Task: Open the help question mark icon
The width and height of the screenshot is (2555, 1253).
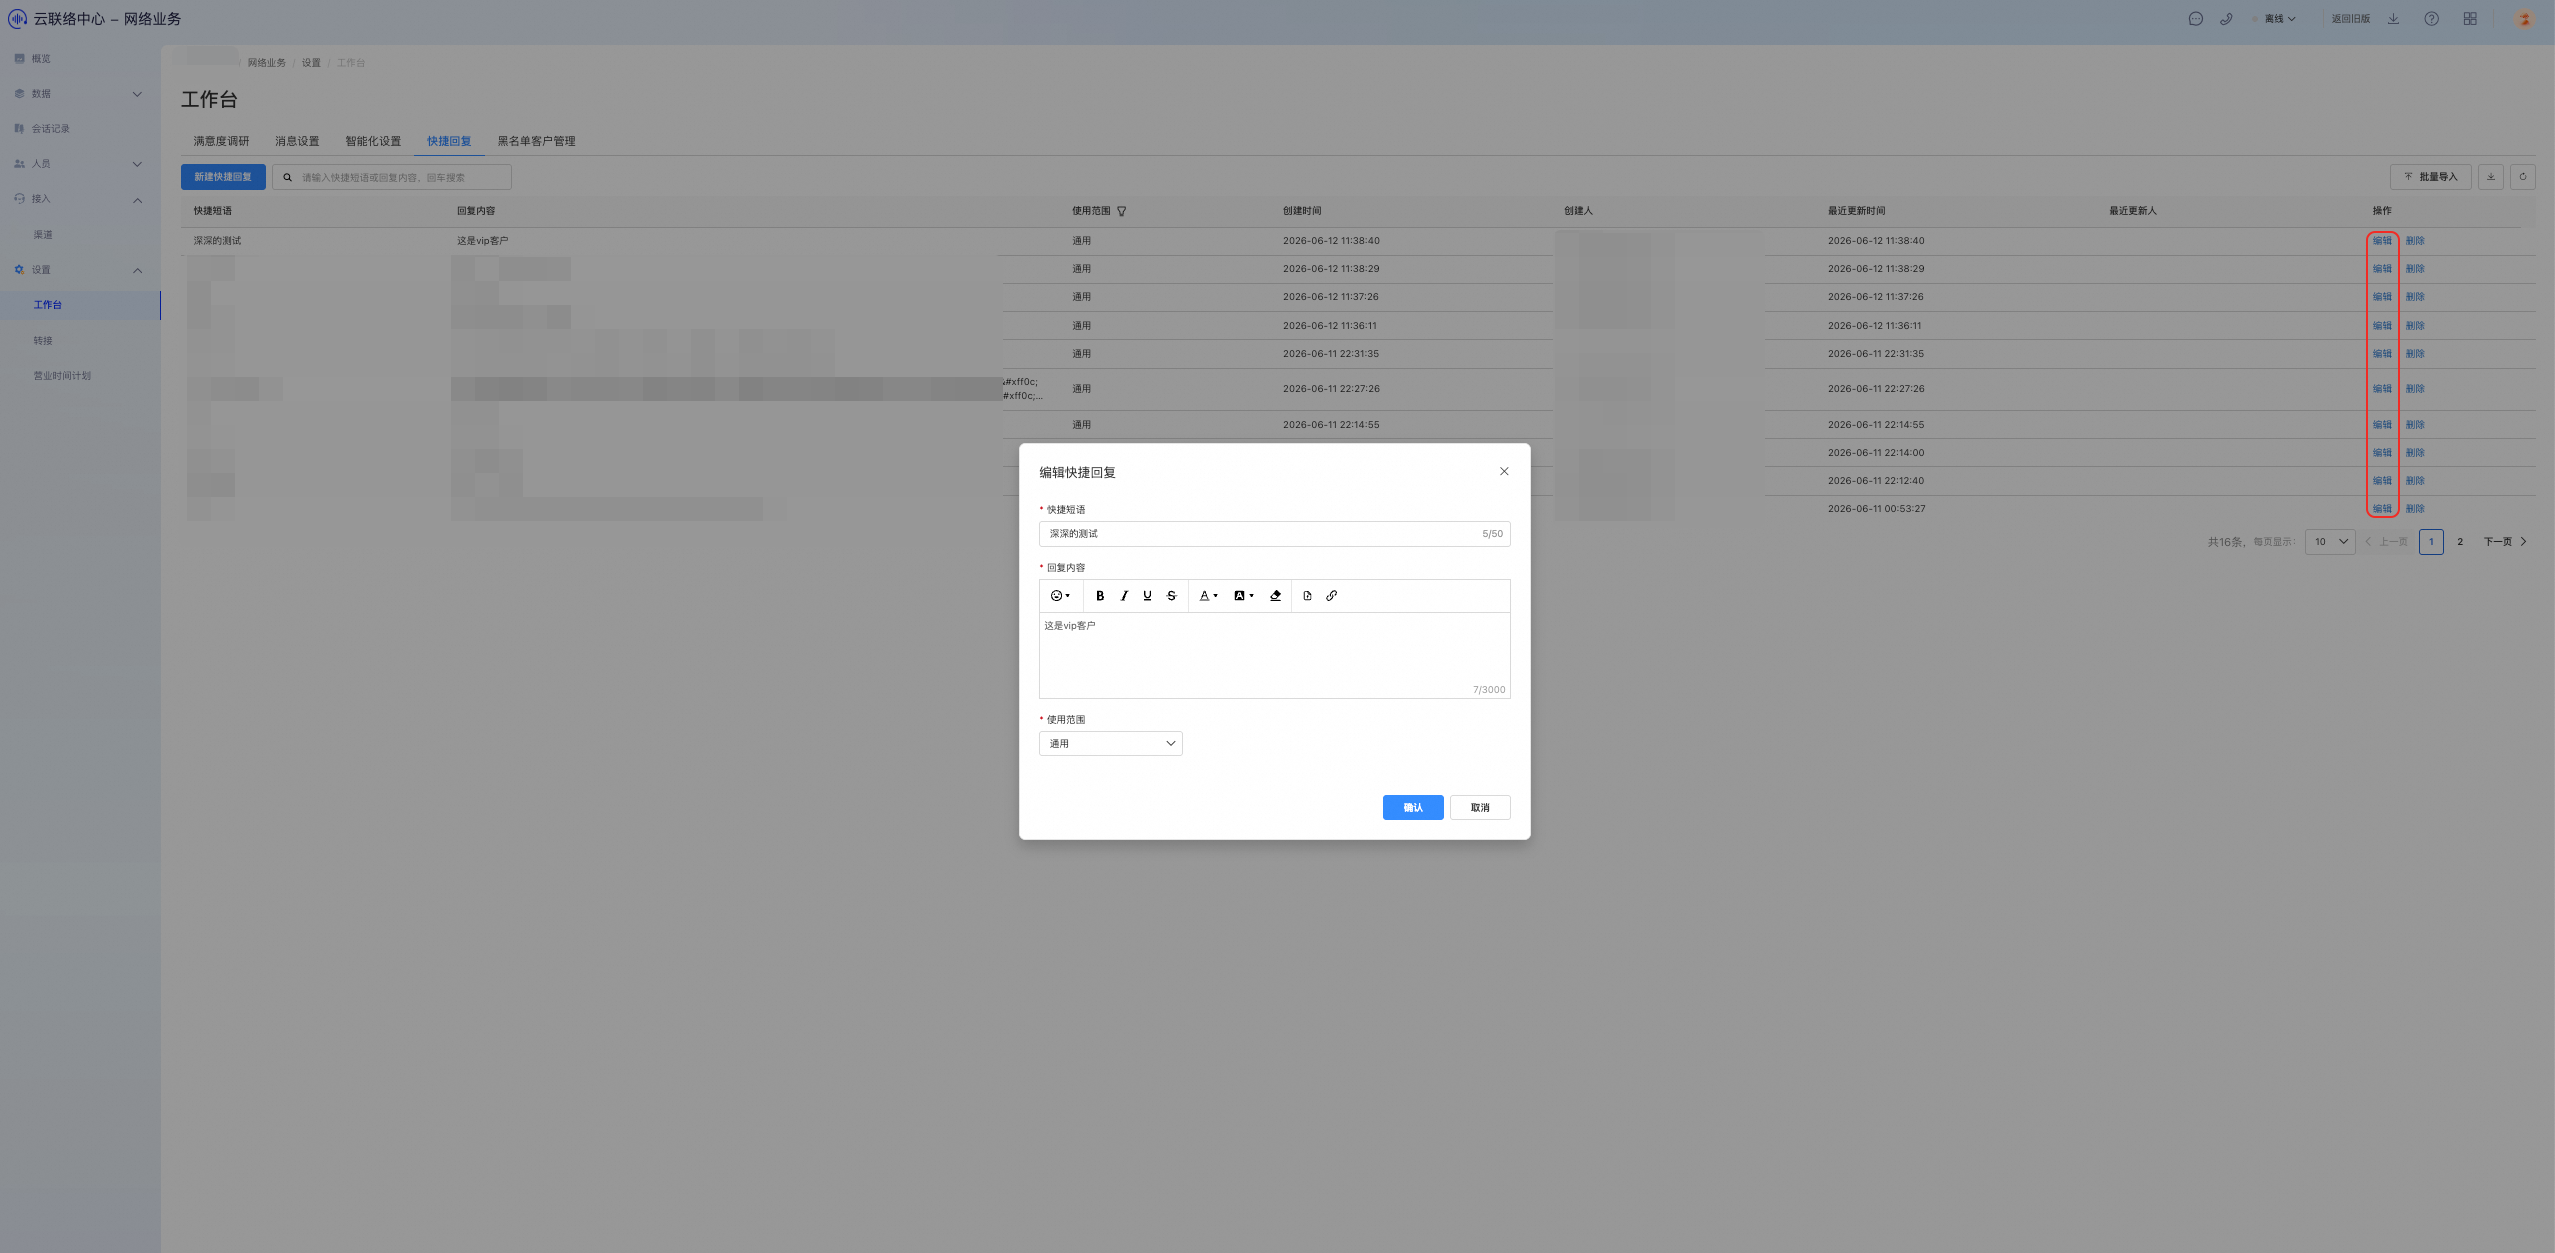Action: (2431, 19)
